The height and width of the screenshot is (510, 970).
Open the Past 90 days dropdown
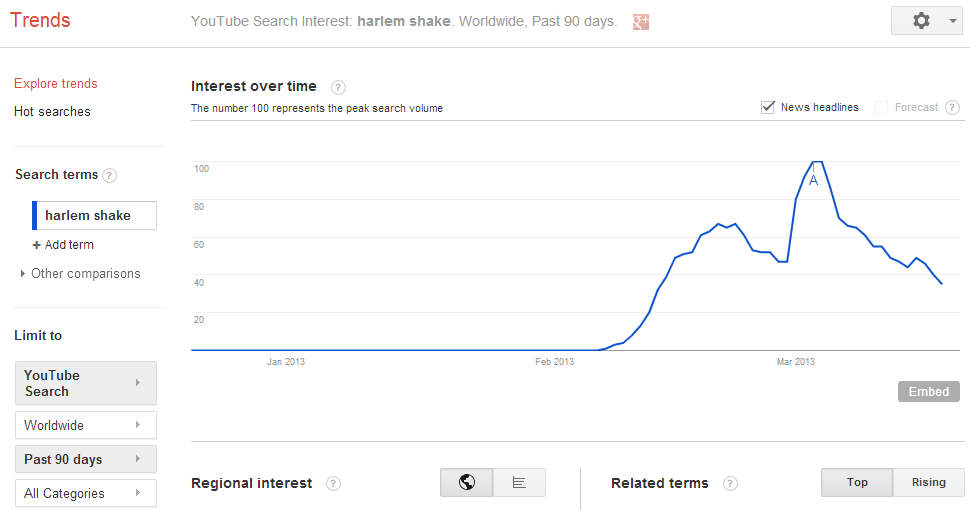click(x=86, y=459)
